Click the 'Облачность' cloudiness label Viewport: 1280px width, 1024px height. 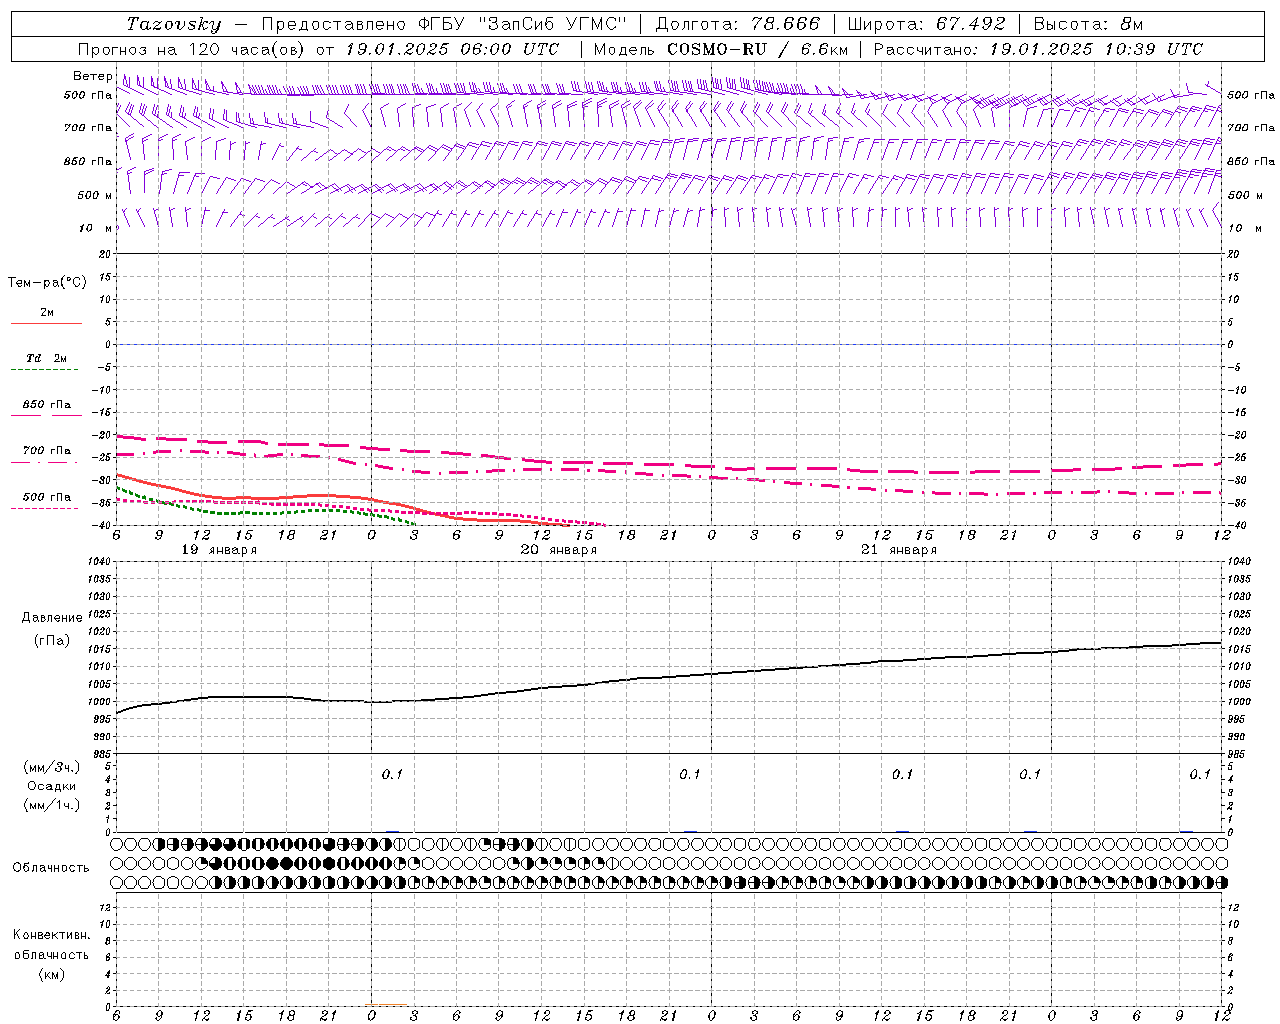click(51, 868)
